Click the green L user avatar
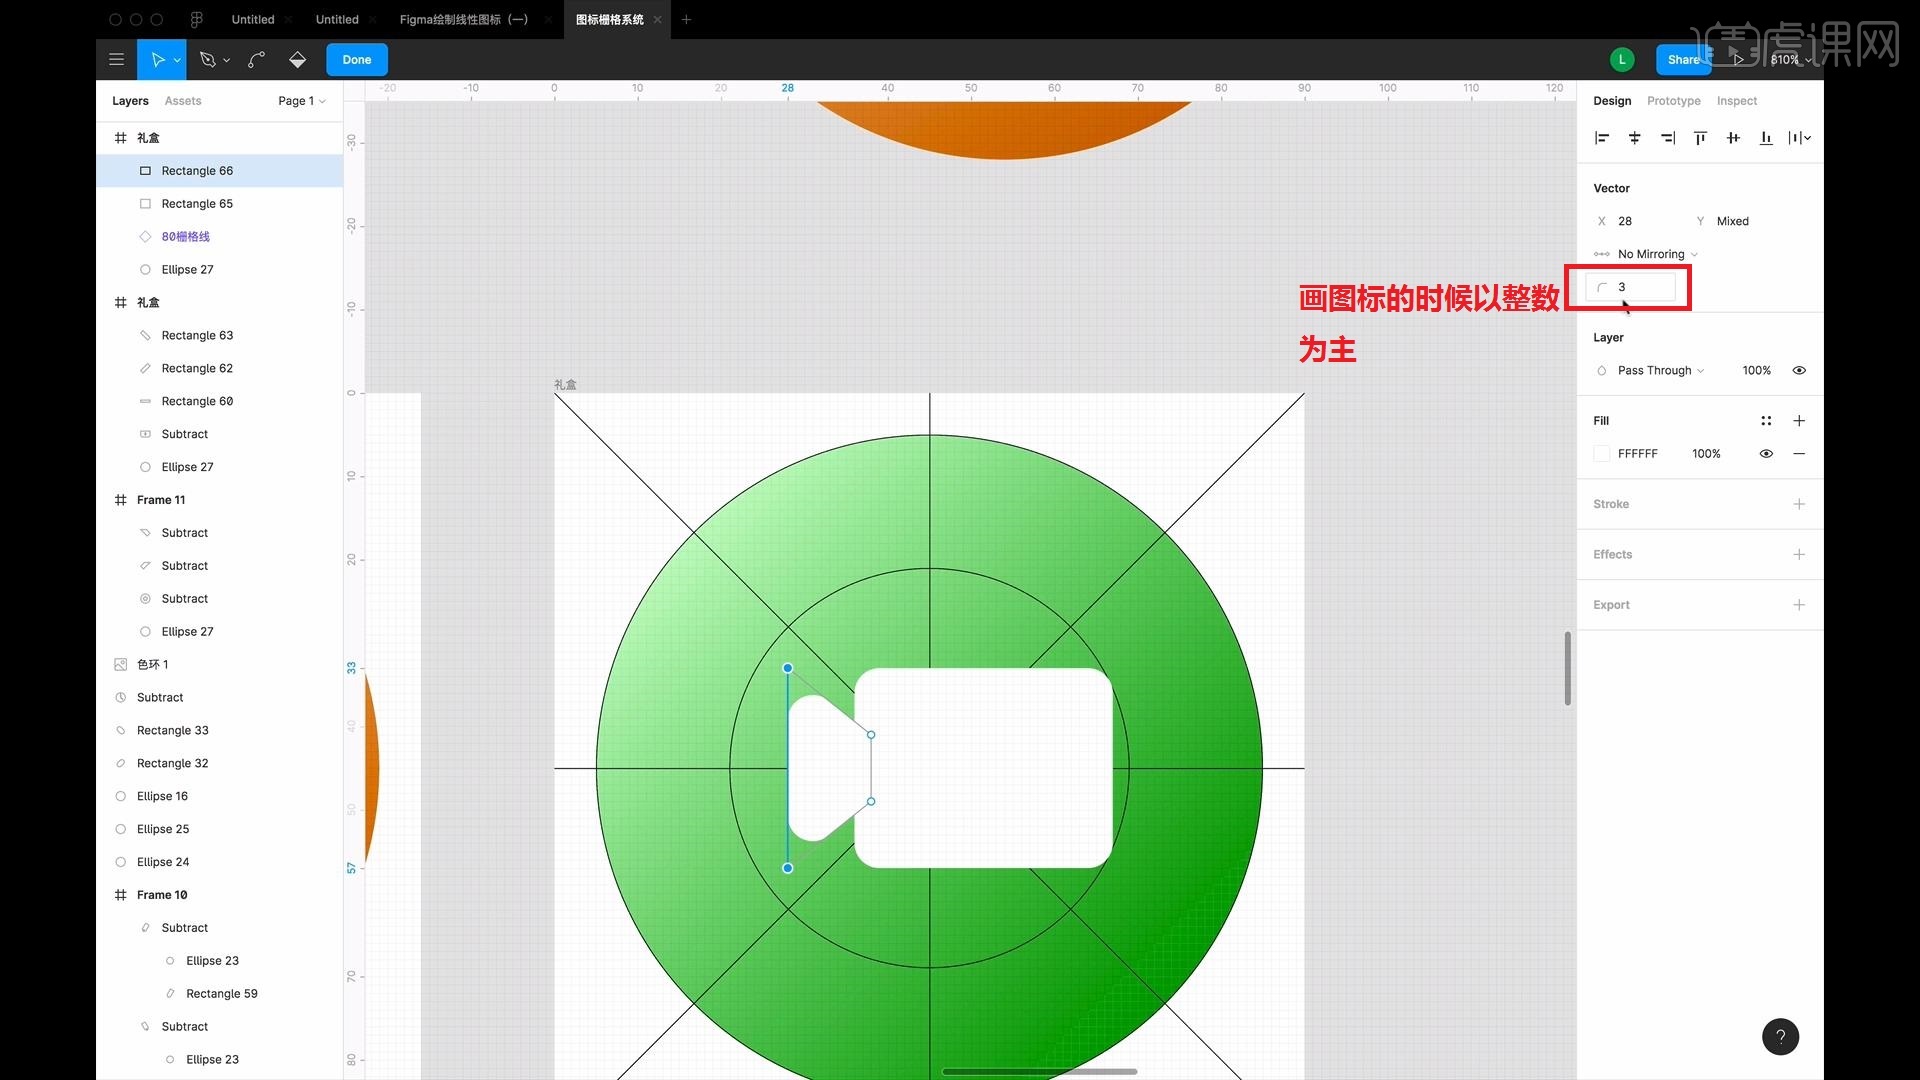The width and height of the screenshot is (1920, 1080). (x=1622, y=60)
